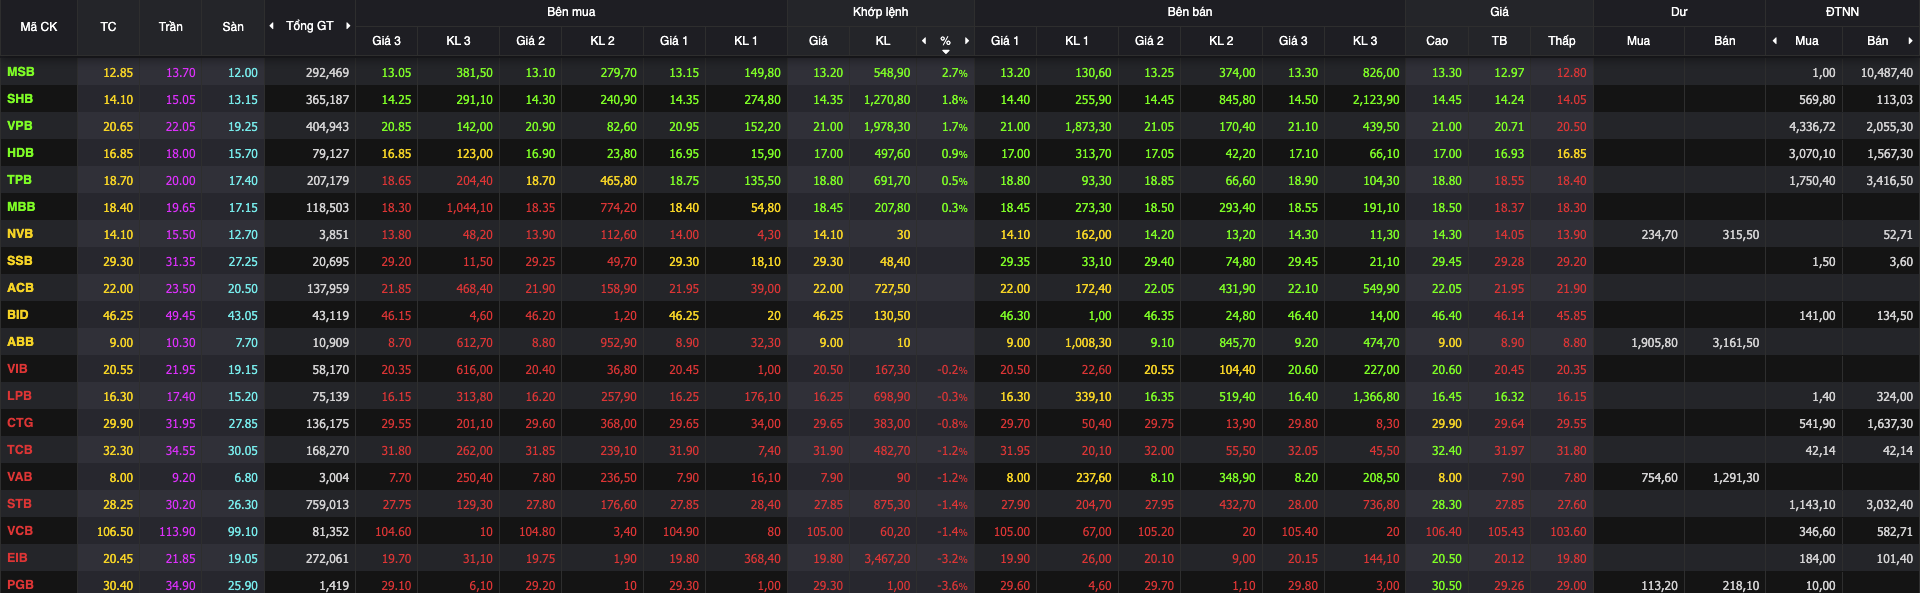Click STB total value 759,013
1920x593 pixels.
(327, 505)
